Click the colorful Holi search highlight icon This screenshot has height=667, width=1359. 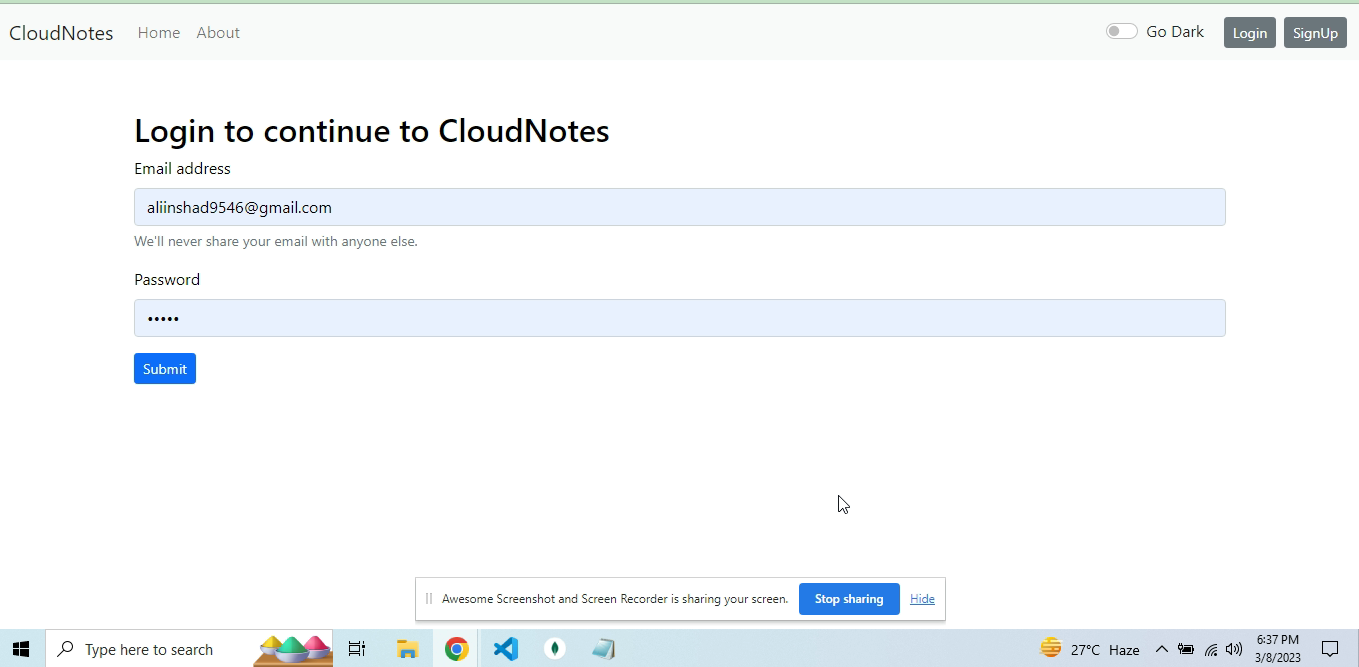click(293, 649)
